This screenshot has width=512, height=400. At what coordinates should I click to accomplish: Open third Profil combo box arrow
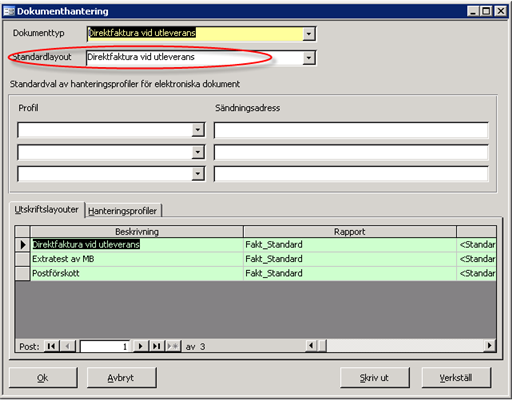pyautogui.click(x=198, y=174)
